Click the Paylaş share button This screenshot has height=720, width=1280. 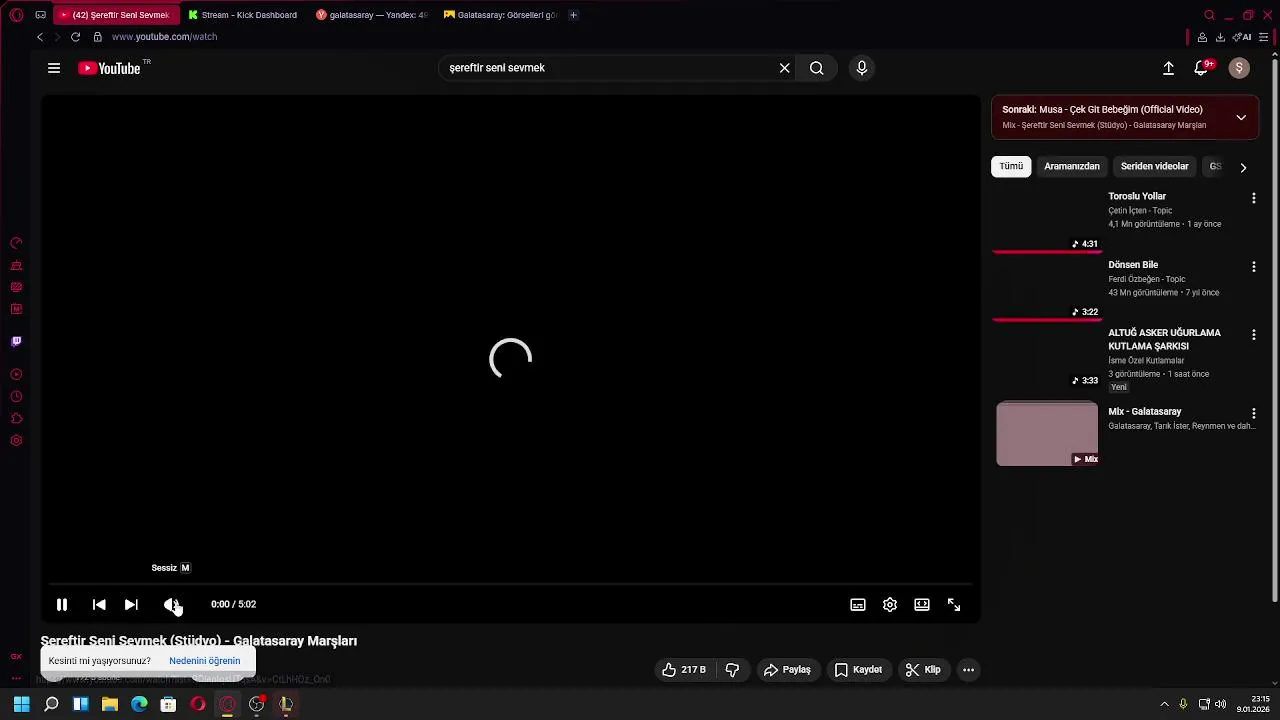pos(787,670)
